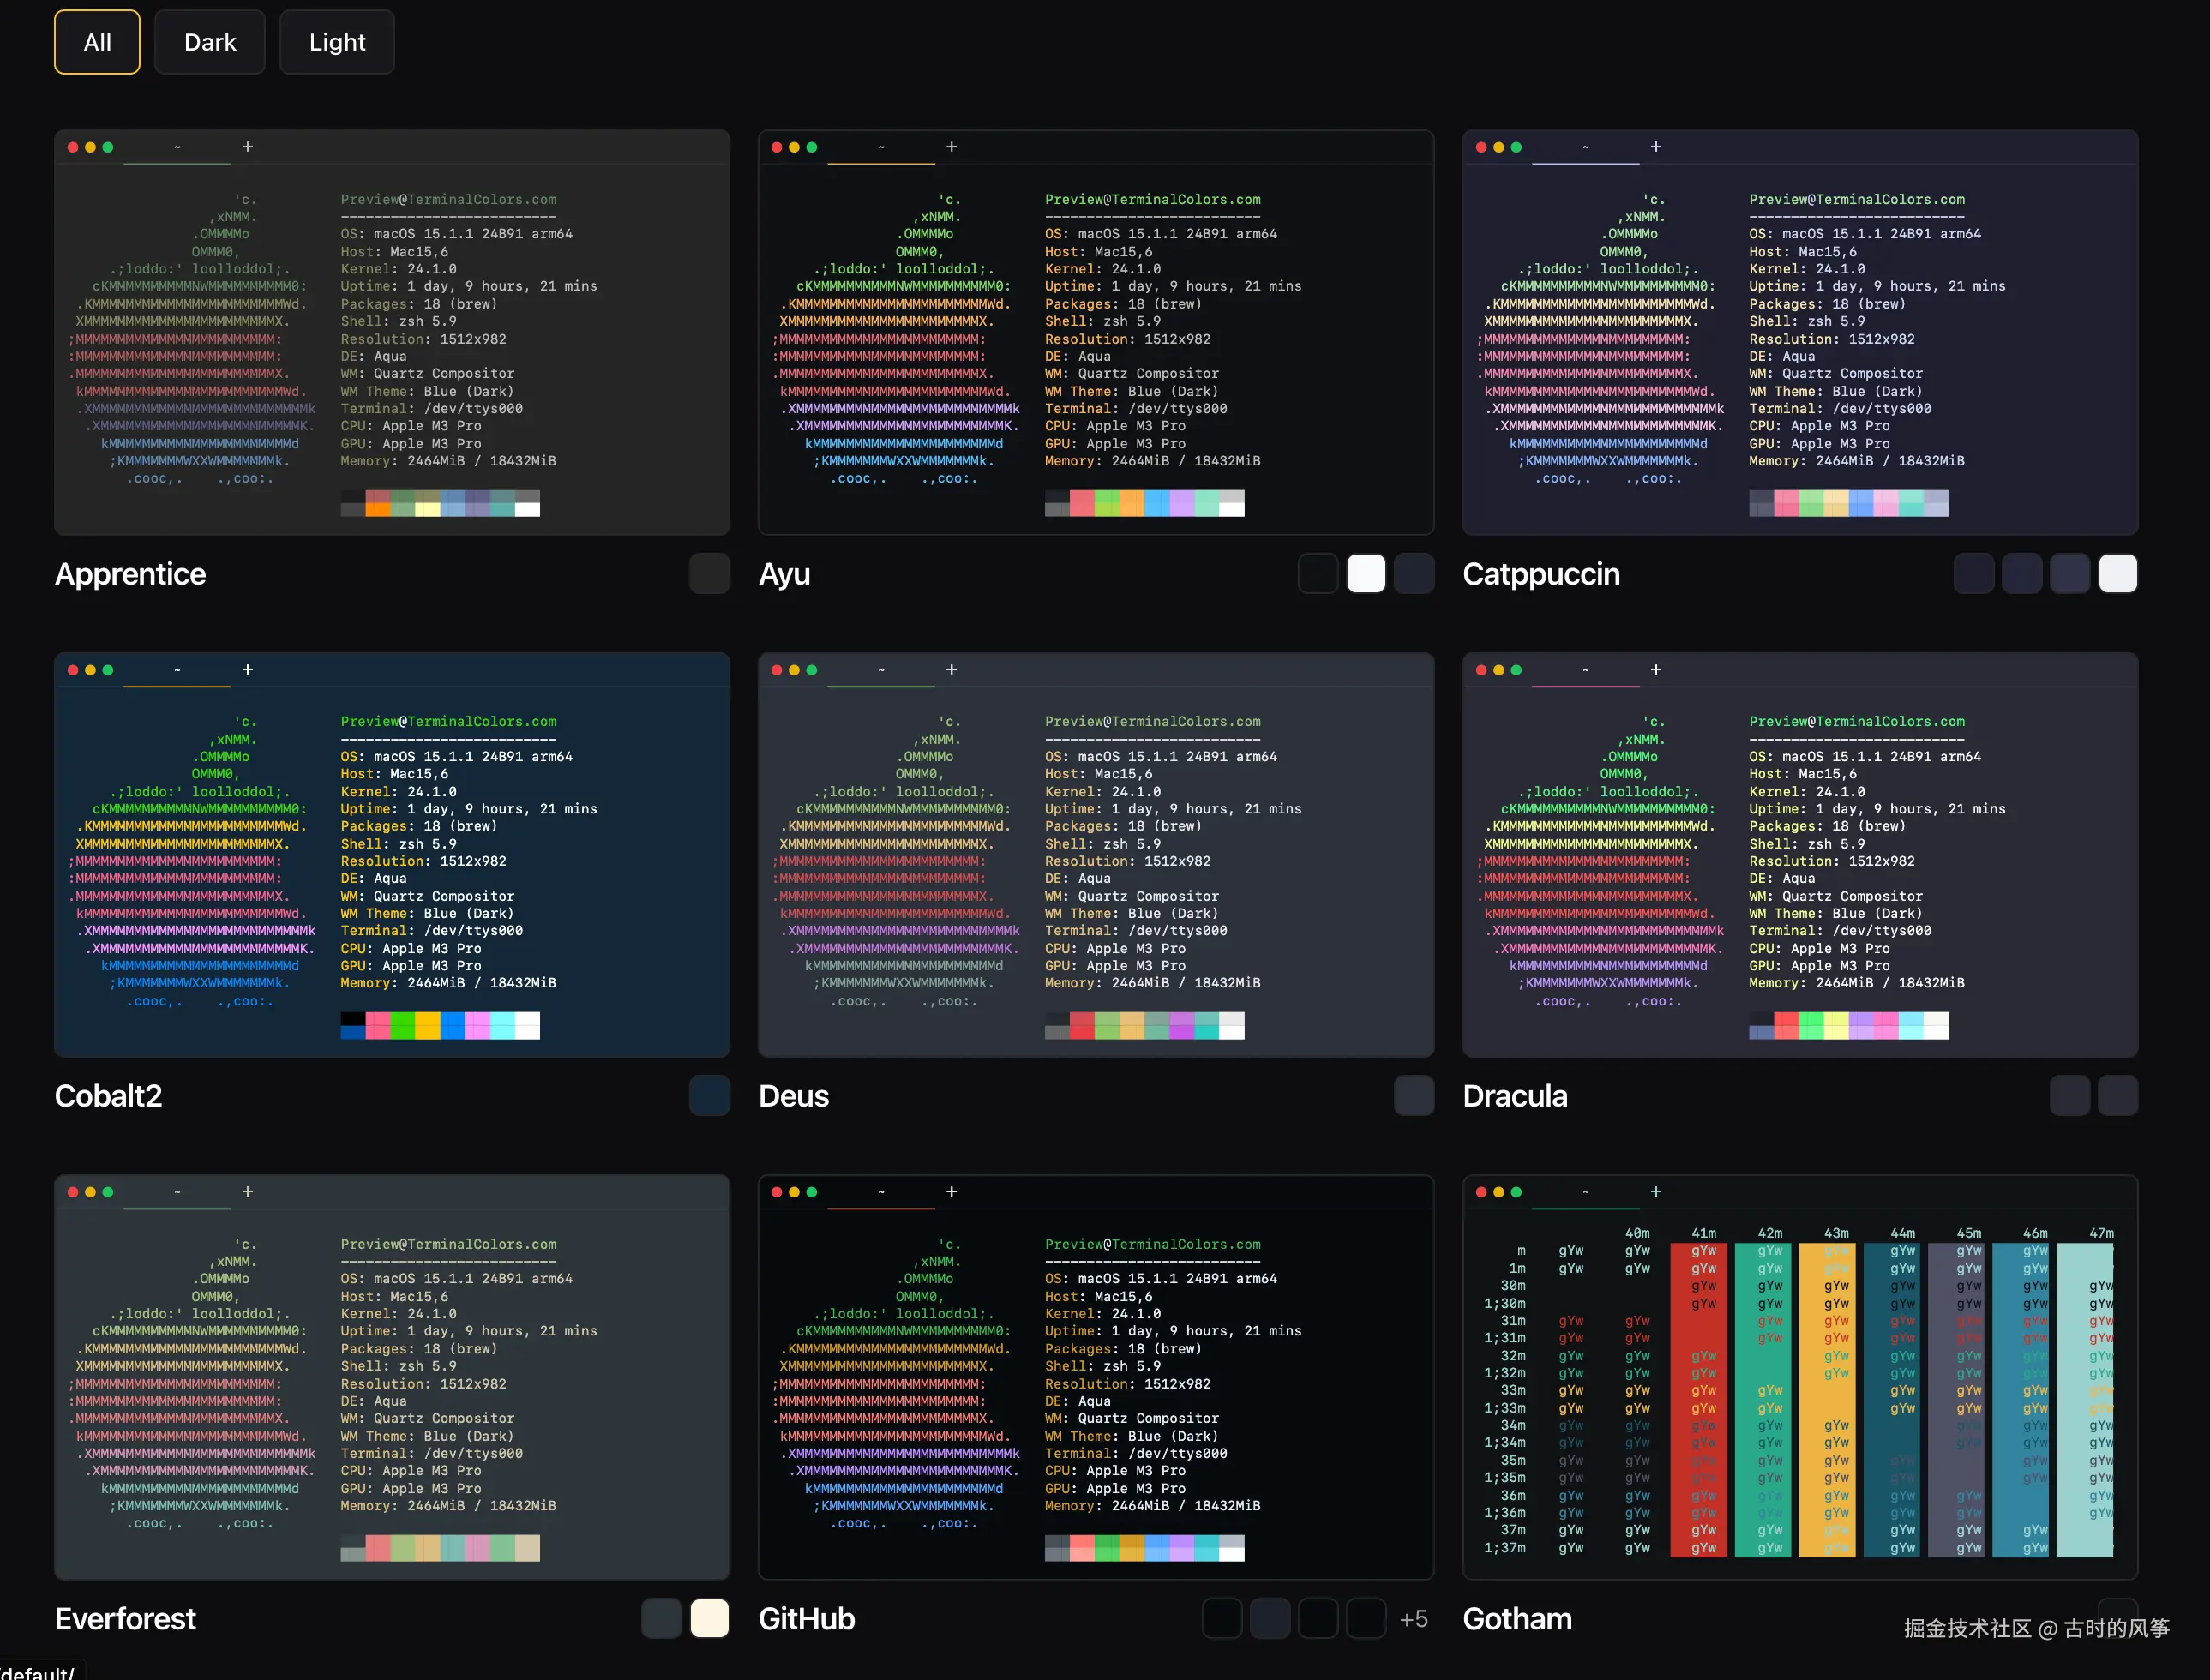2210x1680 pixels.
Task: Switch to the Dark themes filter
Action: 210,42
